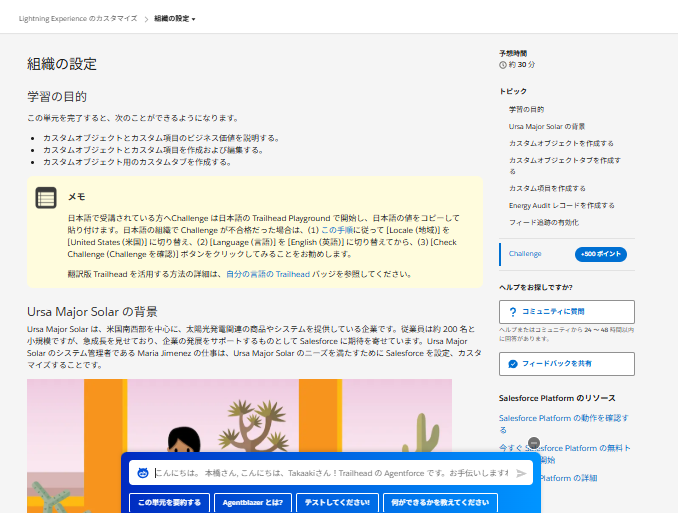Click the clock icon next to 約 30 分
The image size is (678, 513).
pos(503,65)
